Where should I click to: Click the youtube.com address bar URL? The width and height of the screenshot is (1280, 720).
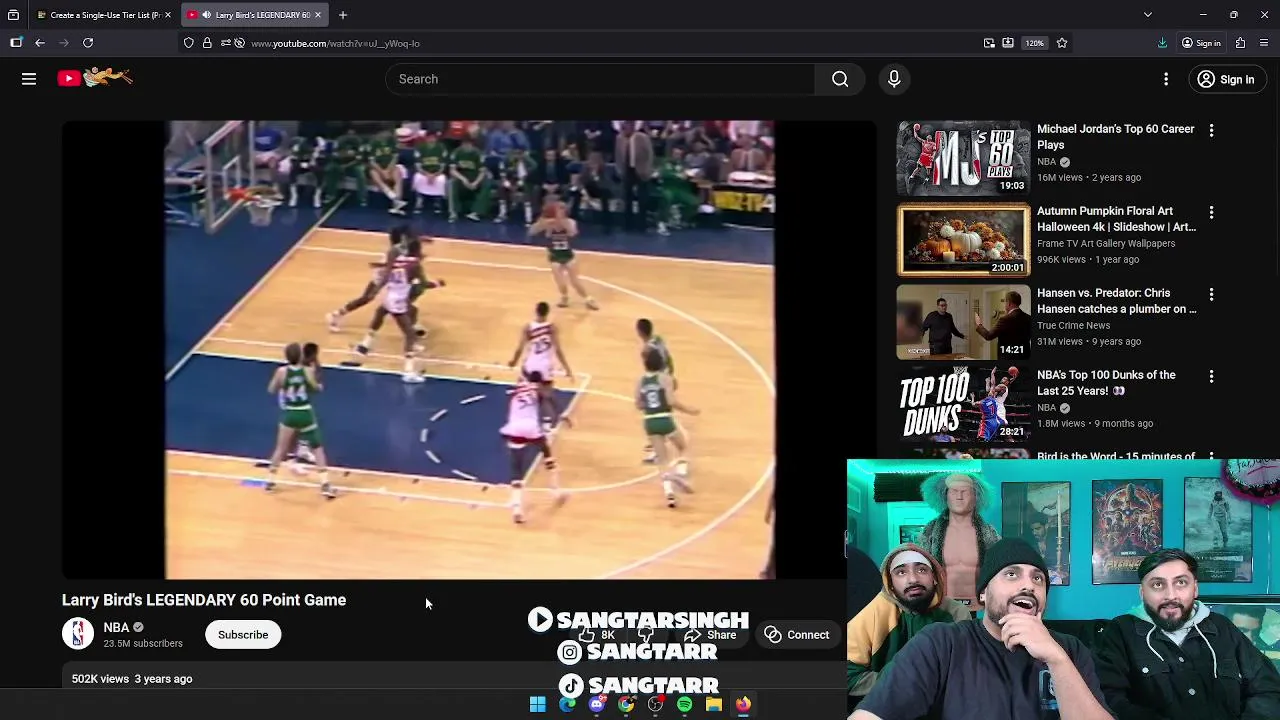[335, 43]
